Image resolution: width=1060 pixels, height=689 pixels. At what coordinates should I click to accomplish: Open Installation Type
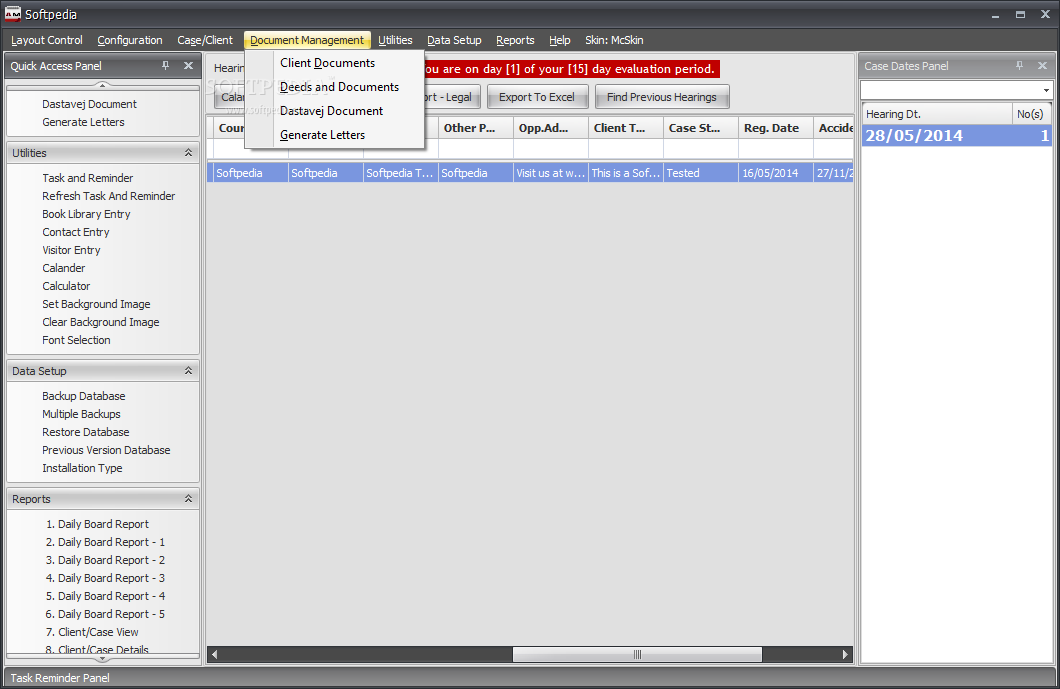[x=82, y=468]
